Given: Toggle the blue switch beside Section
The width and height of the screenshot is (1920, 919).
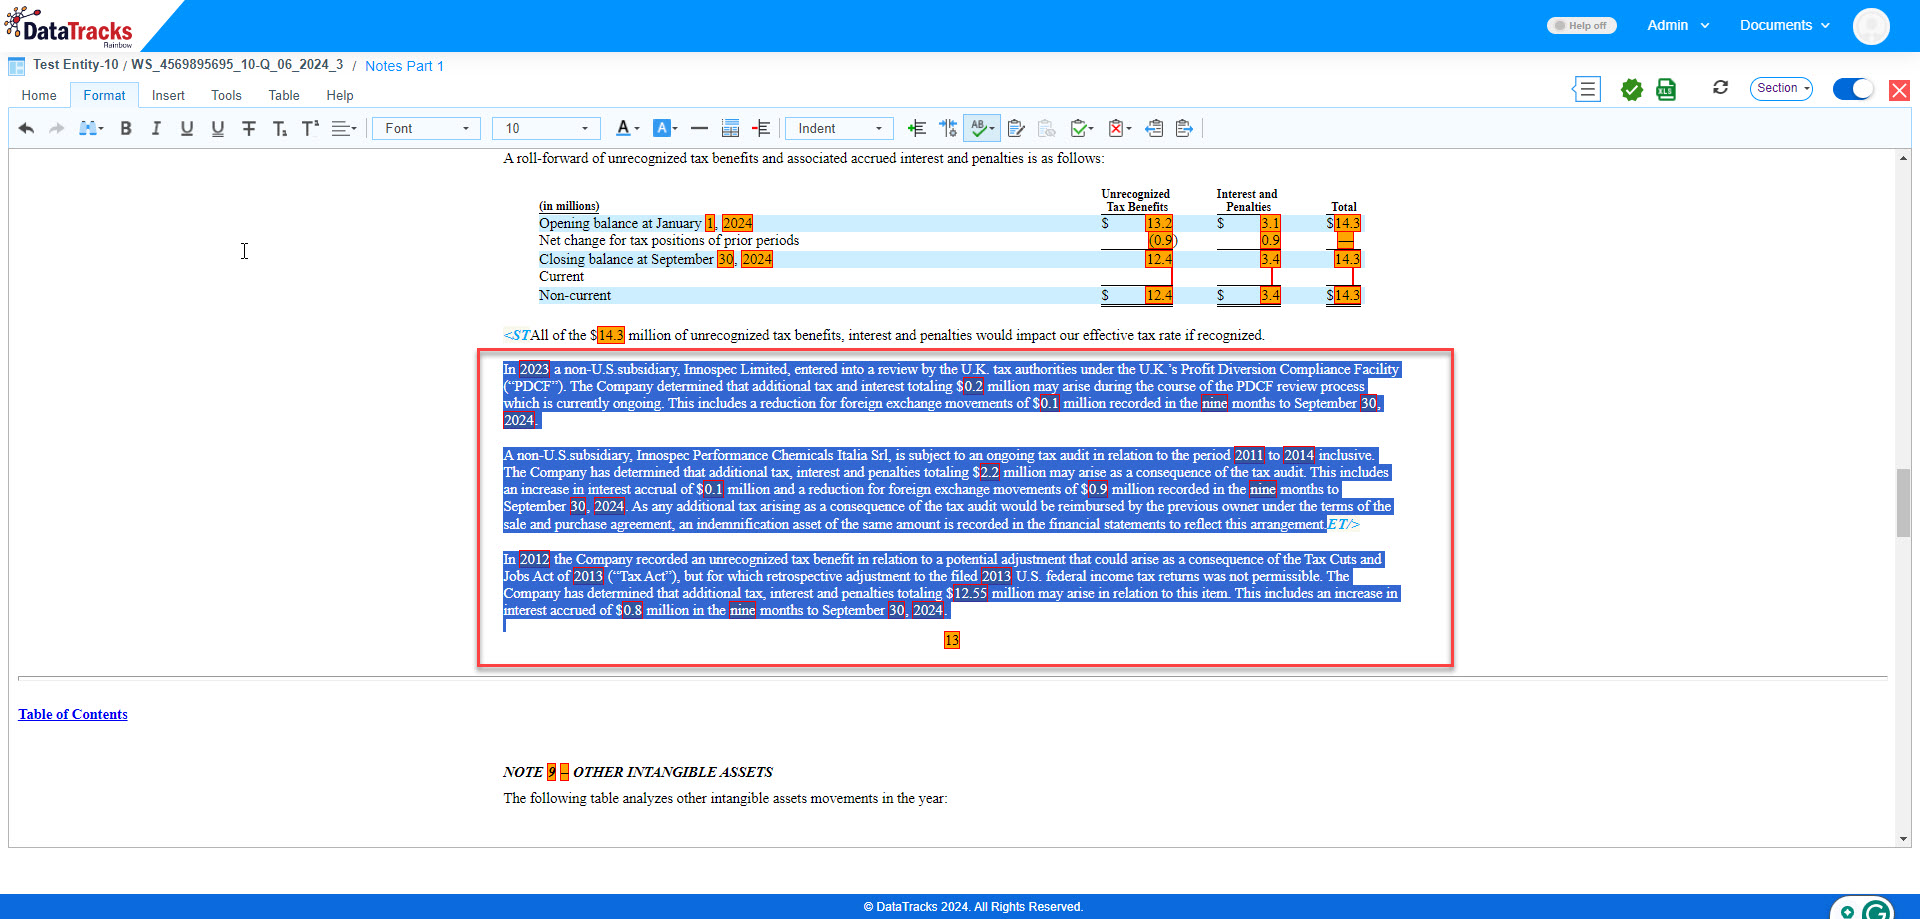Looking at the screenshot, I should point(1853,88).
